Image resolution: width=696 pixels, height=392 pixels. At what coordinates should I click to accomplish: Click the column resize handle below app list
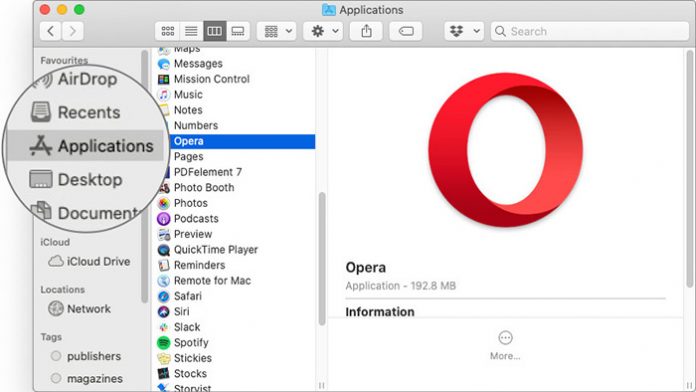point(321,385)
